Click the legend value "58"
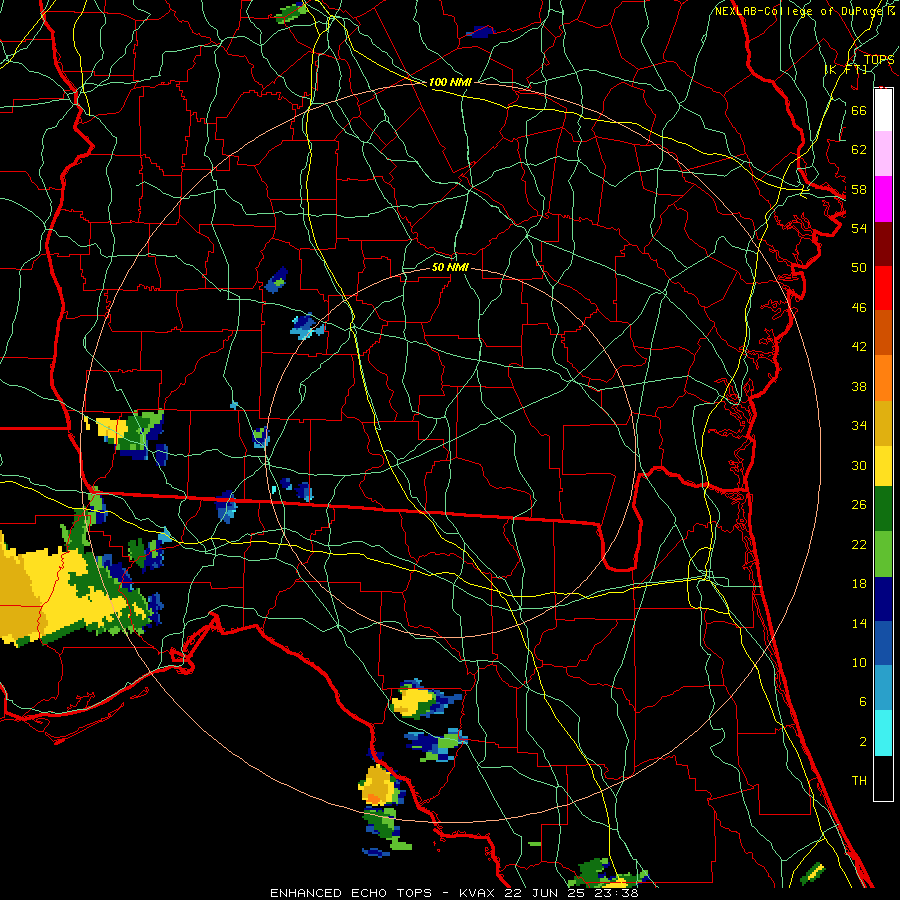The height and width of the screenshot is (900, 900). pos(859,189)
